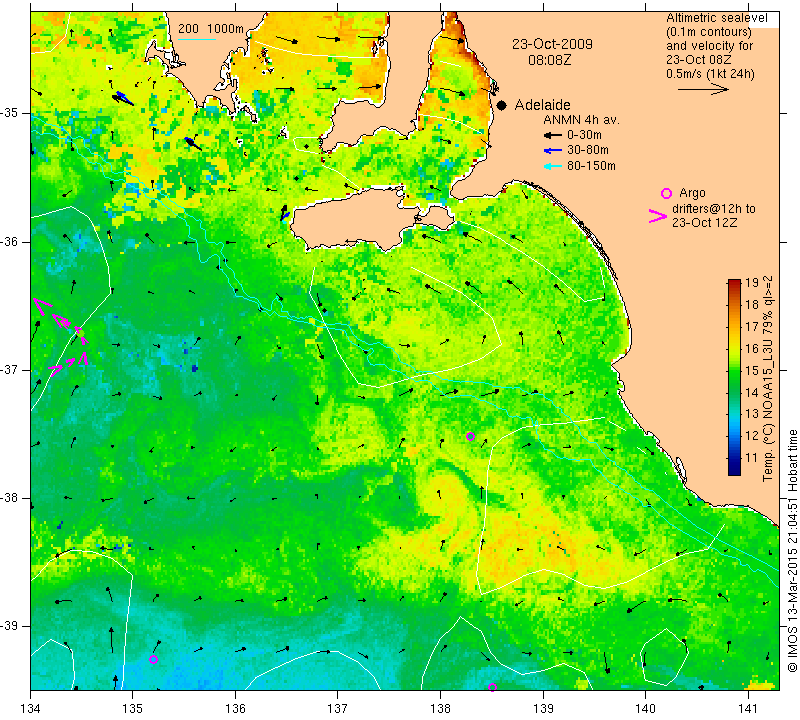
Task: Click the latitude axis label -37
Action: (10, 369)
